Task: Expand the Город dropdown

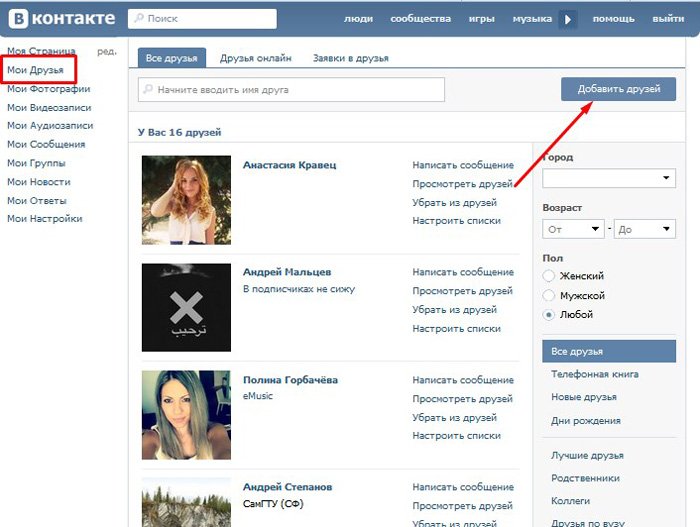Action: [609, 179]
